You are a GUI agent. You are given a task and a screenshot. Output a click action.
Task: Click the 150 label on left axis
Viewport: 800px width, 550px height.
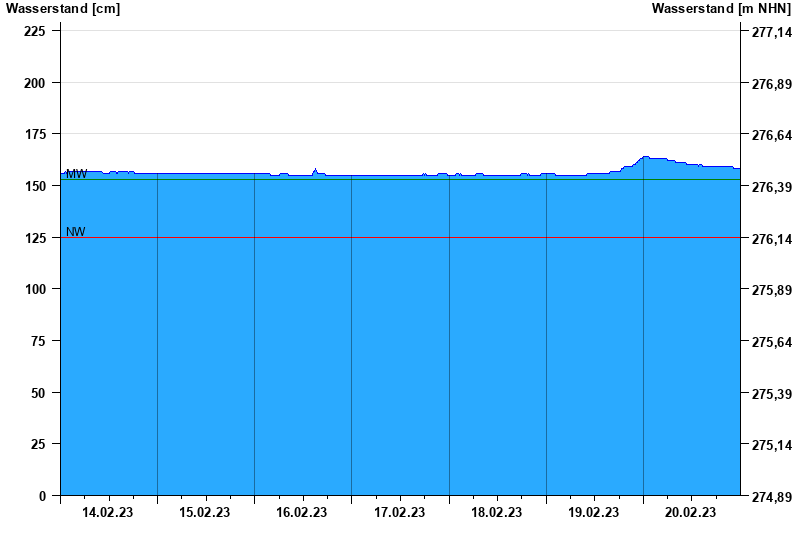35,186
